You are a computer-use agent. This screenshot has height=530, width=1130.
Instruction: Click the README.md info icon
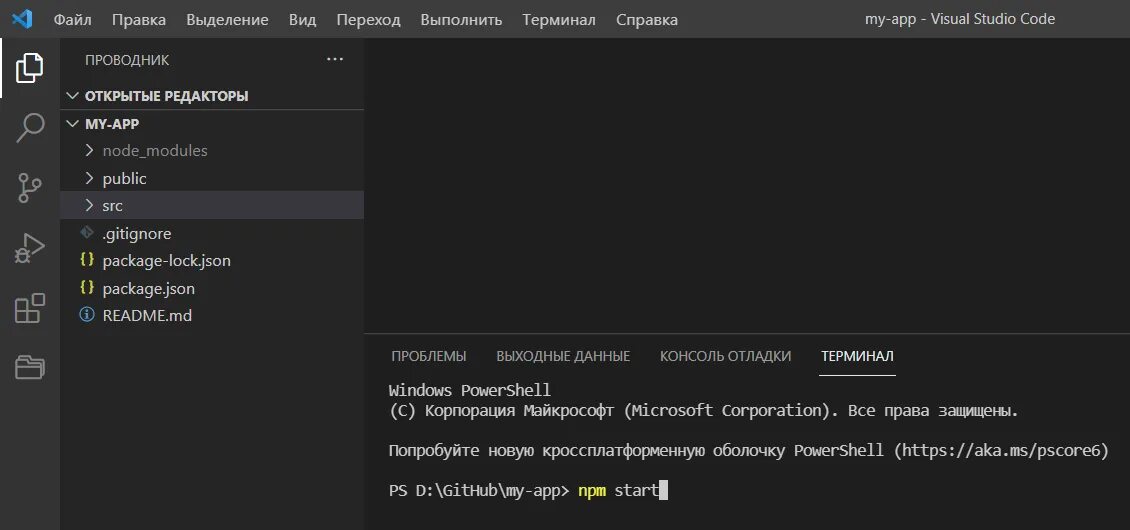(x=87, y=315)
